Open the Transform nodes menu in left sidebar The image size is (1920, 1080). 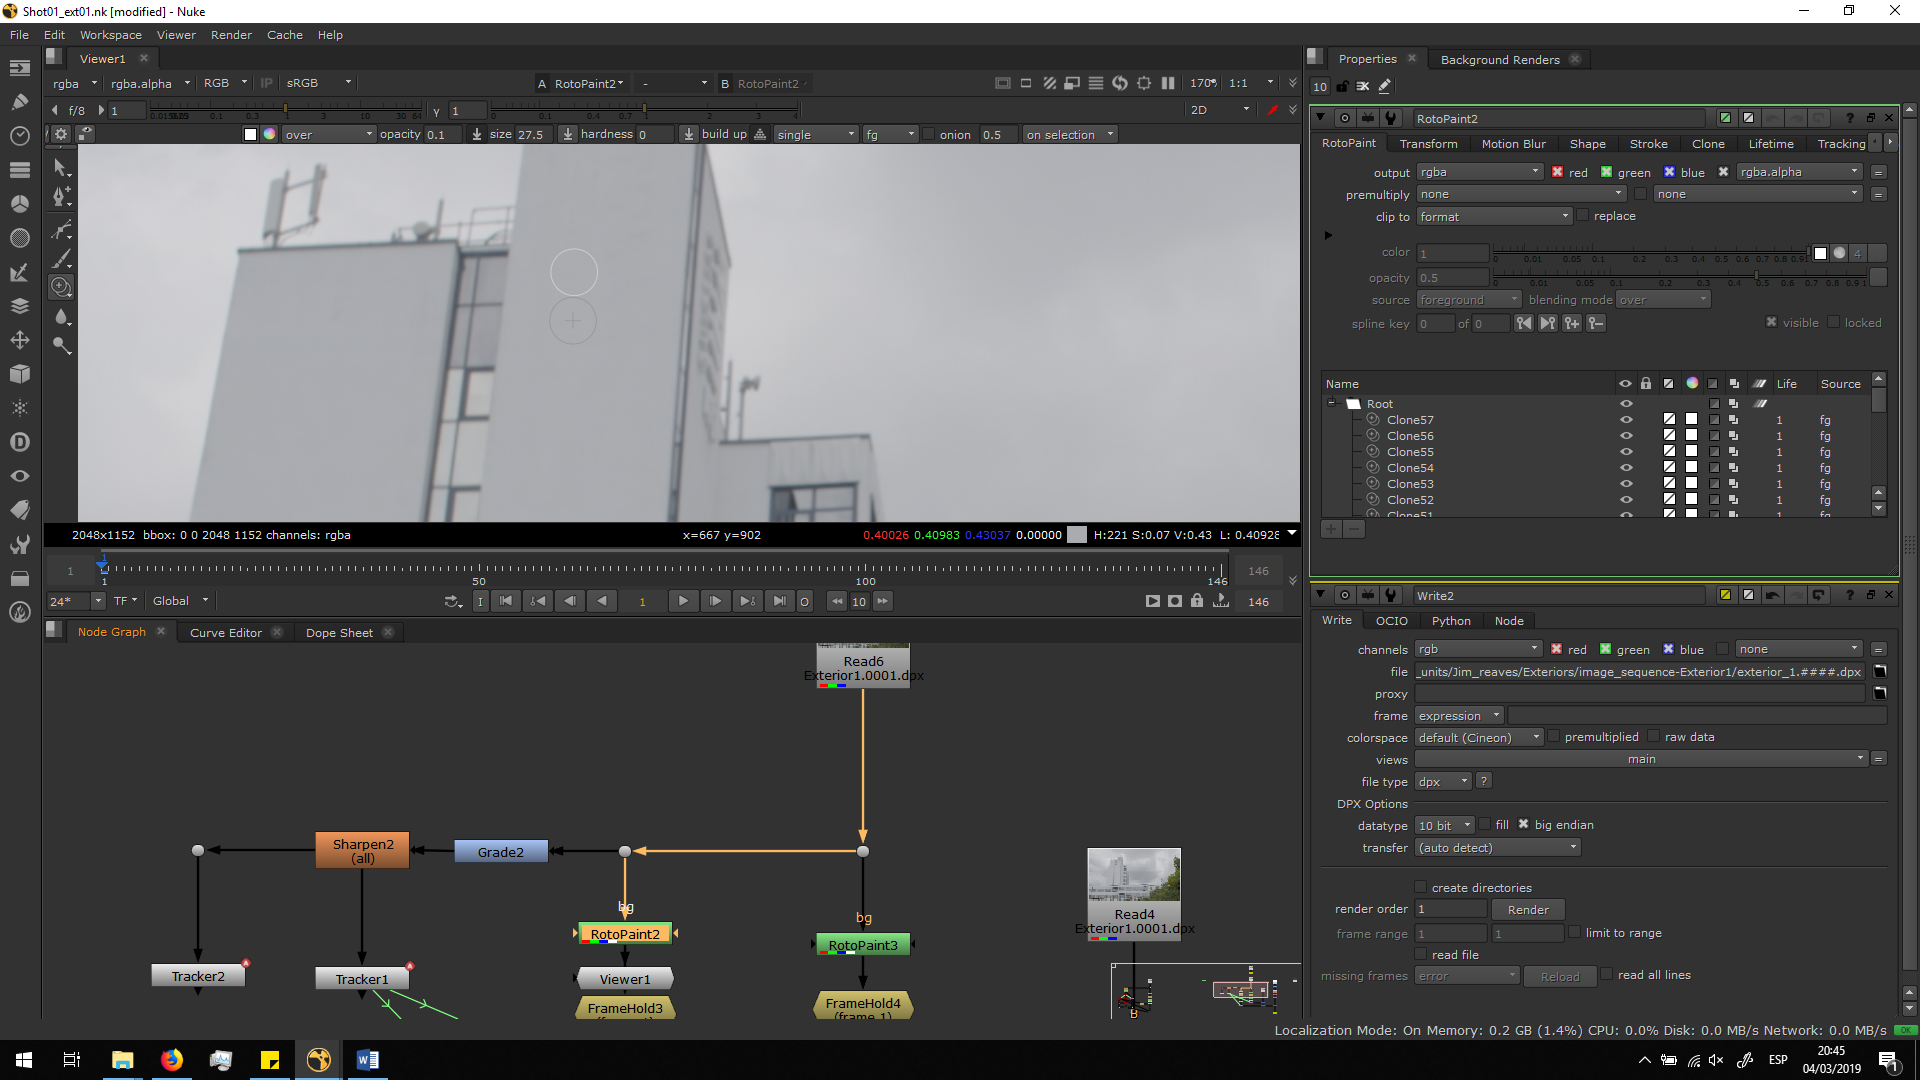pos(19,340)
